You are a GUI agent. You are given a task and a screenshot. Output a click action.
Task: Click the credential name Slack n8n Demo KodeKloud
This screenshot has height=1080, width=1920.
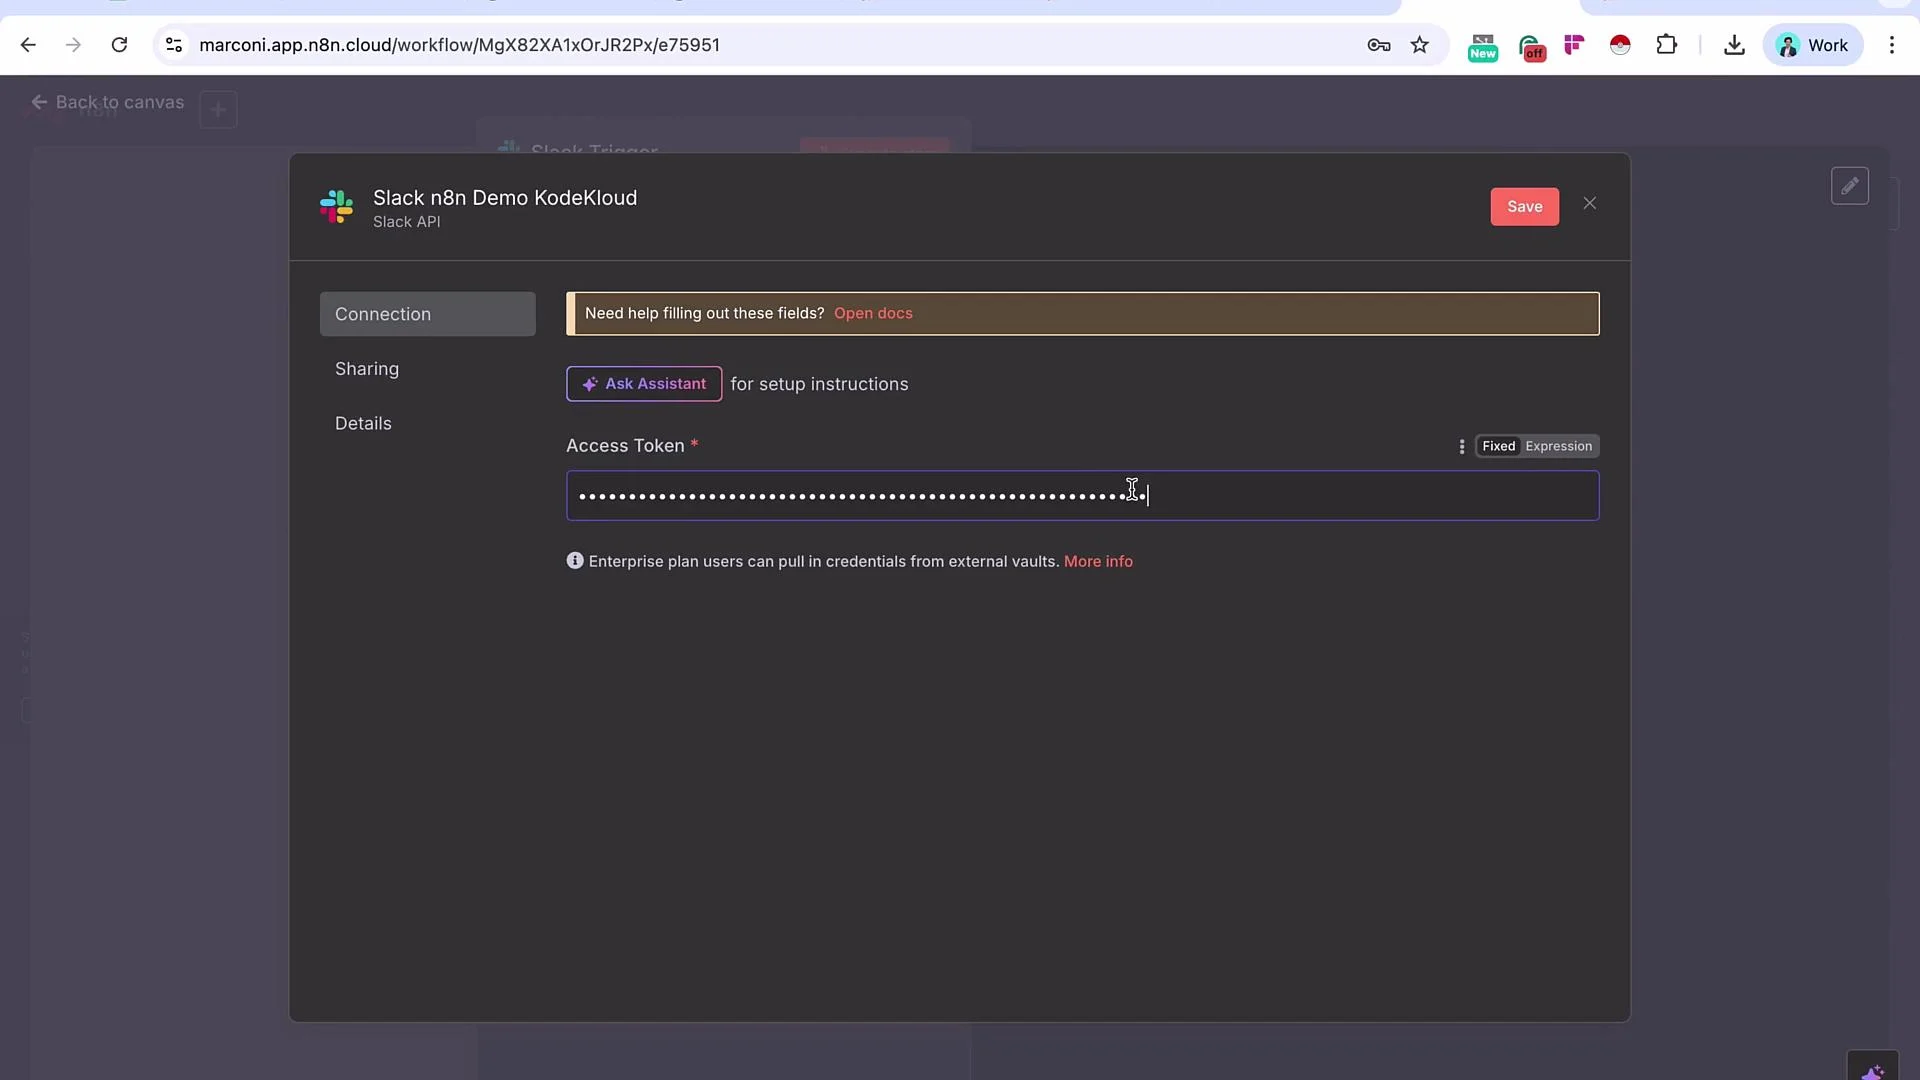[505, 198]
